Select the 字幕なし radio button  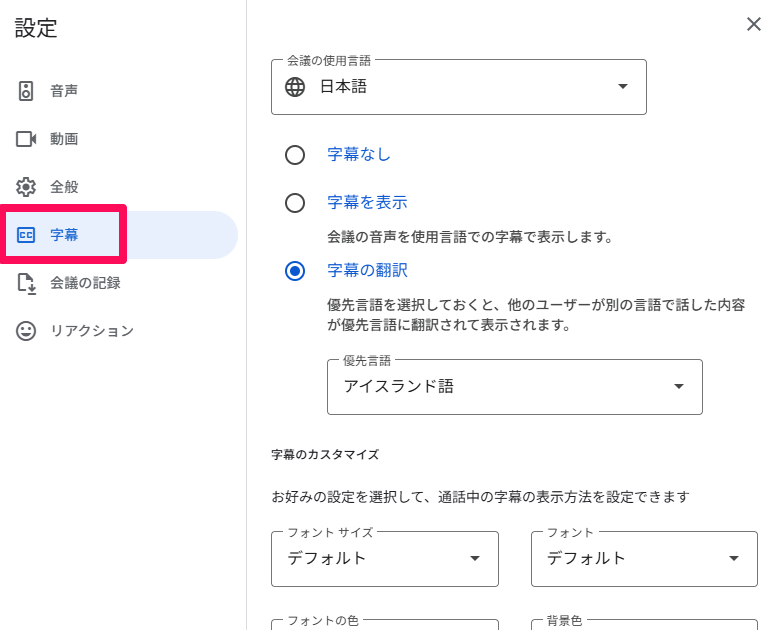295,155
